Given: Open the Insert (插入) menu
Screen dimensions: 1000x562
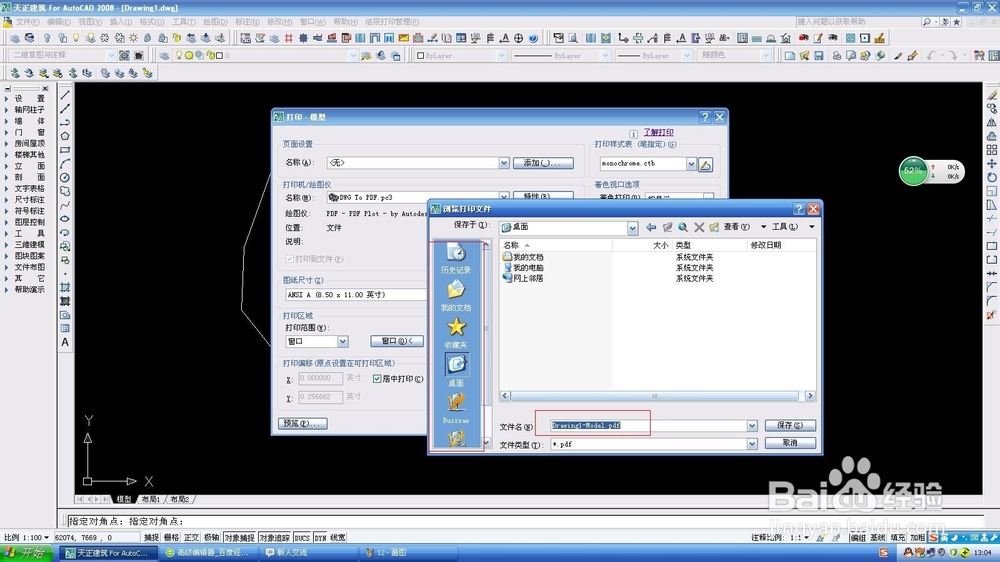Looking at the screenshot, I should pyautogui.click(x=121, y=22).
